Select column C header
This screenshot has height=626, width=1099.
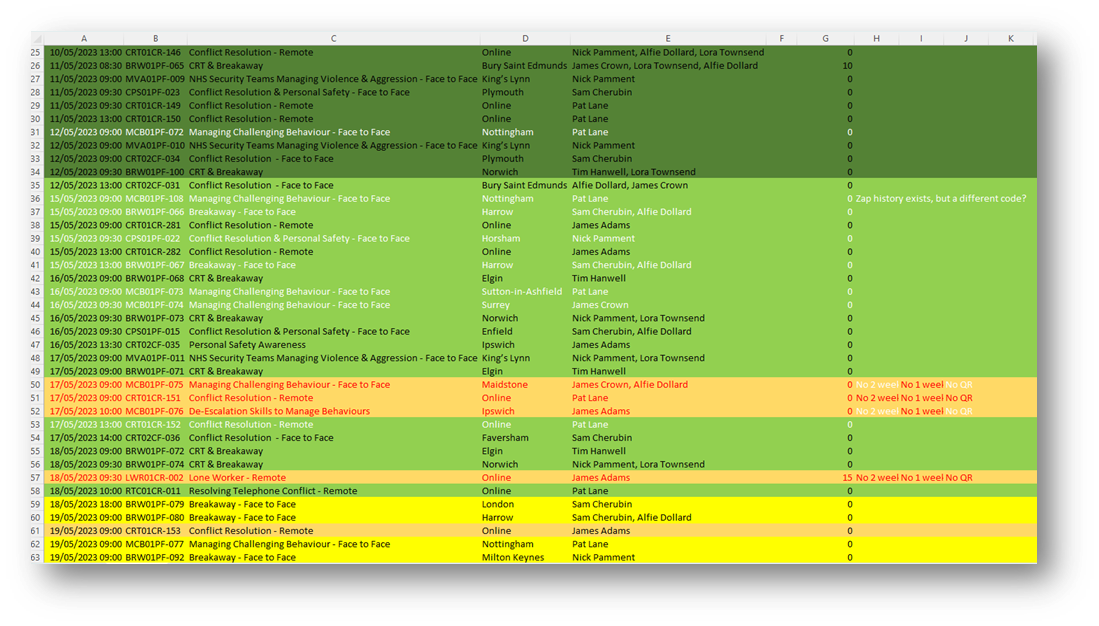pos(333,39)
